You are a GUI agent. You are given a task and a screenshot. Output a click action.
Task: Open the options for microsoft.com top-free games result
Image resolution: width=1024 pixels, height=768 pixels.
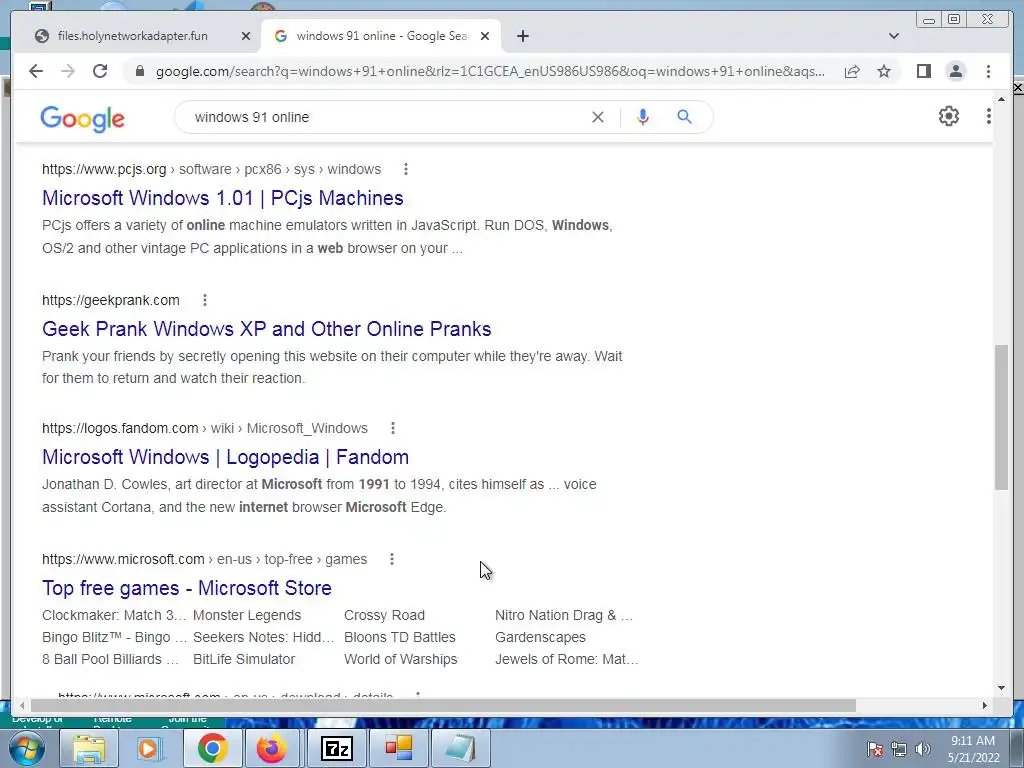pyautogui.click(x=392, y=559)
